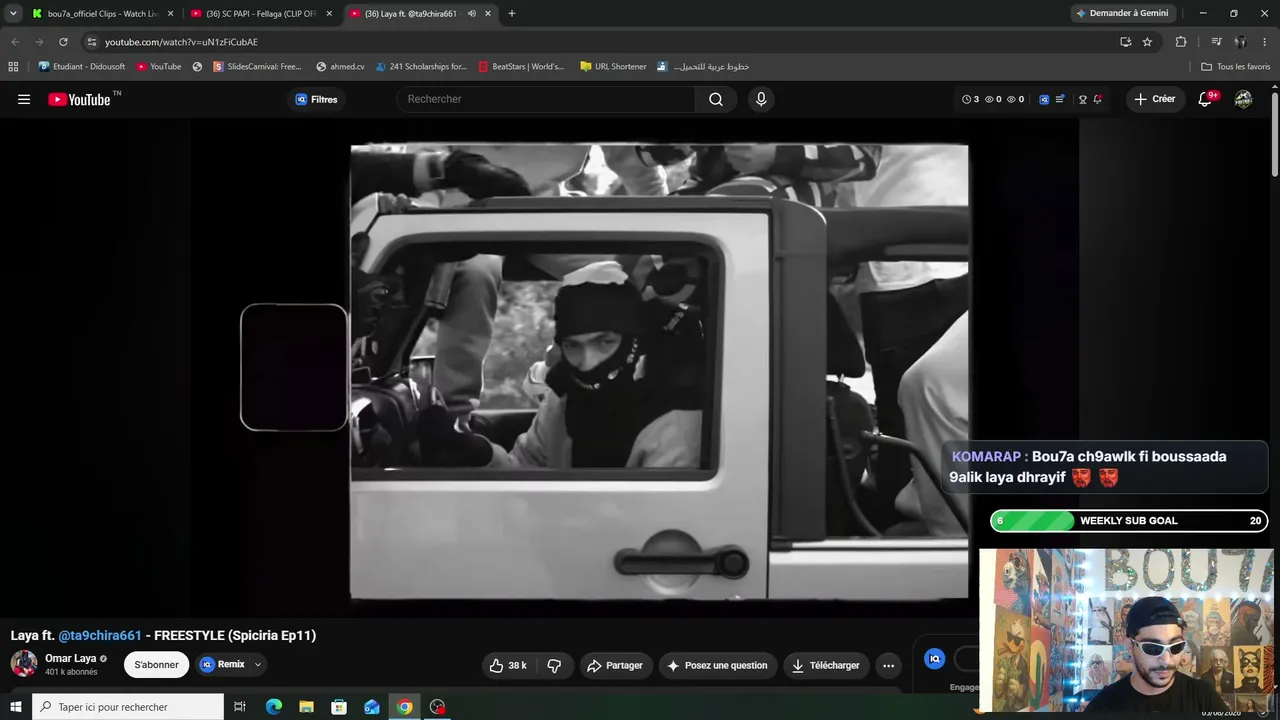Open the Filtres button

(316, 99)
